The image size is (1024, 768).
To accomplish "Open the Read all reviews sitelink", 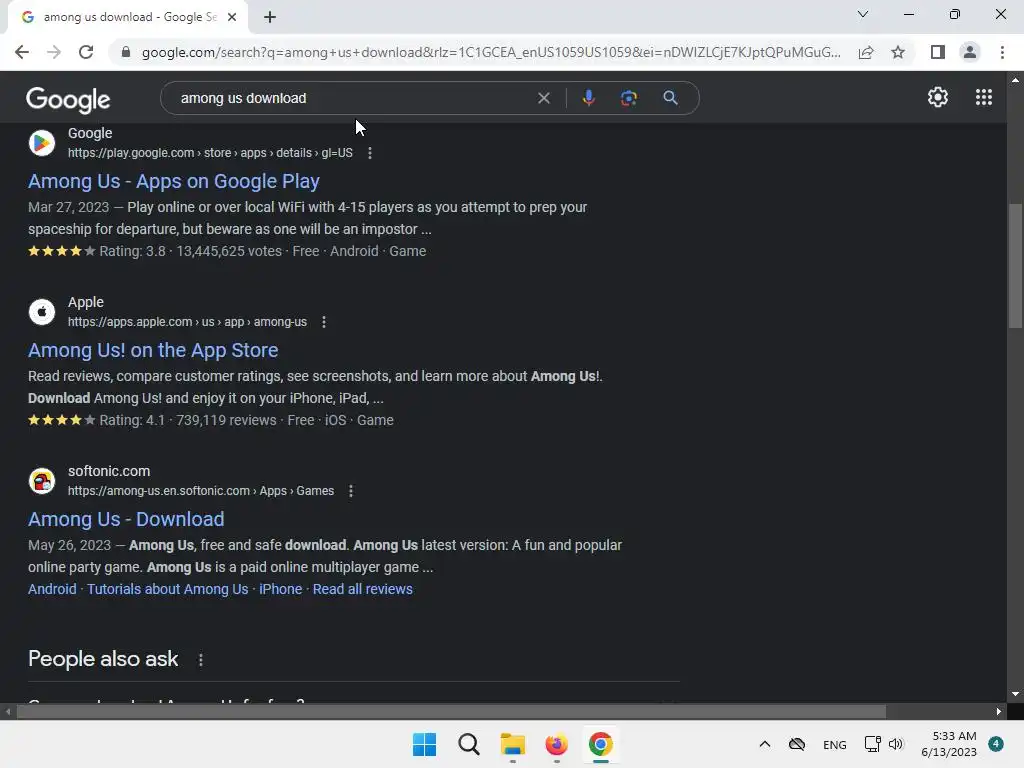I will tap(362, 589).
